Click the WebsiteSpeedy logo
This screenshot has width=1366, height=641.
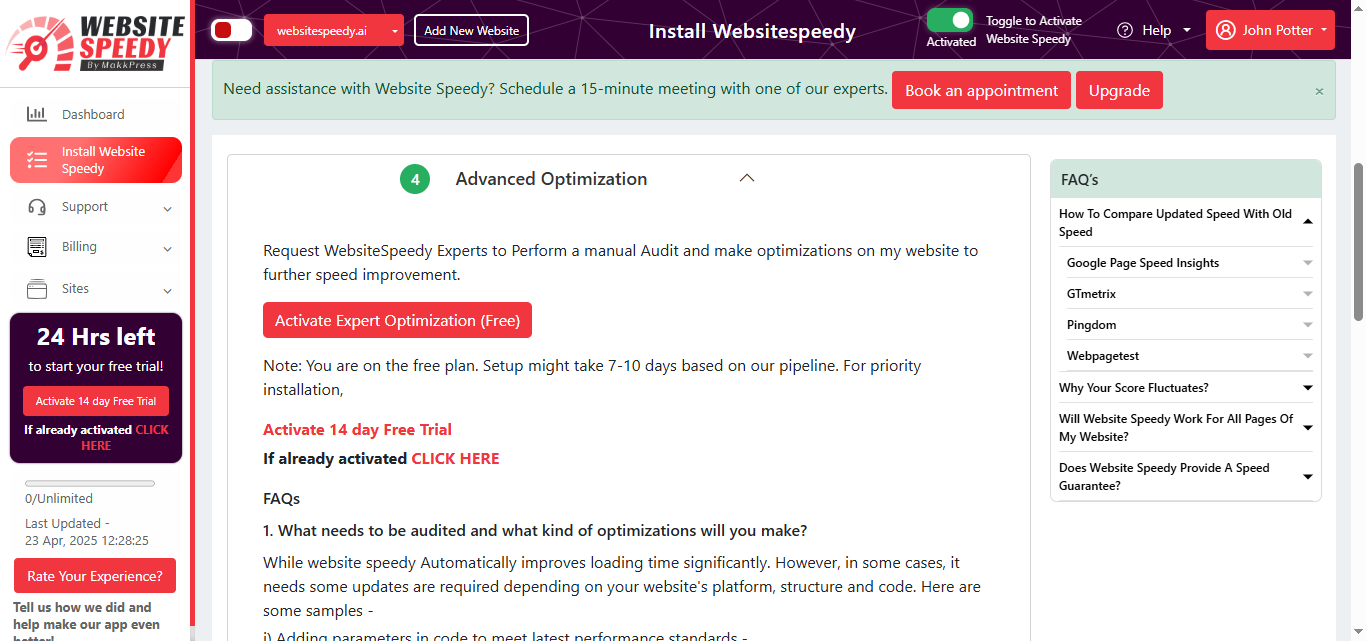click(94, 42)
